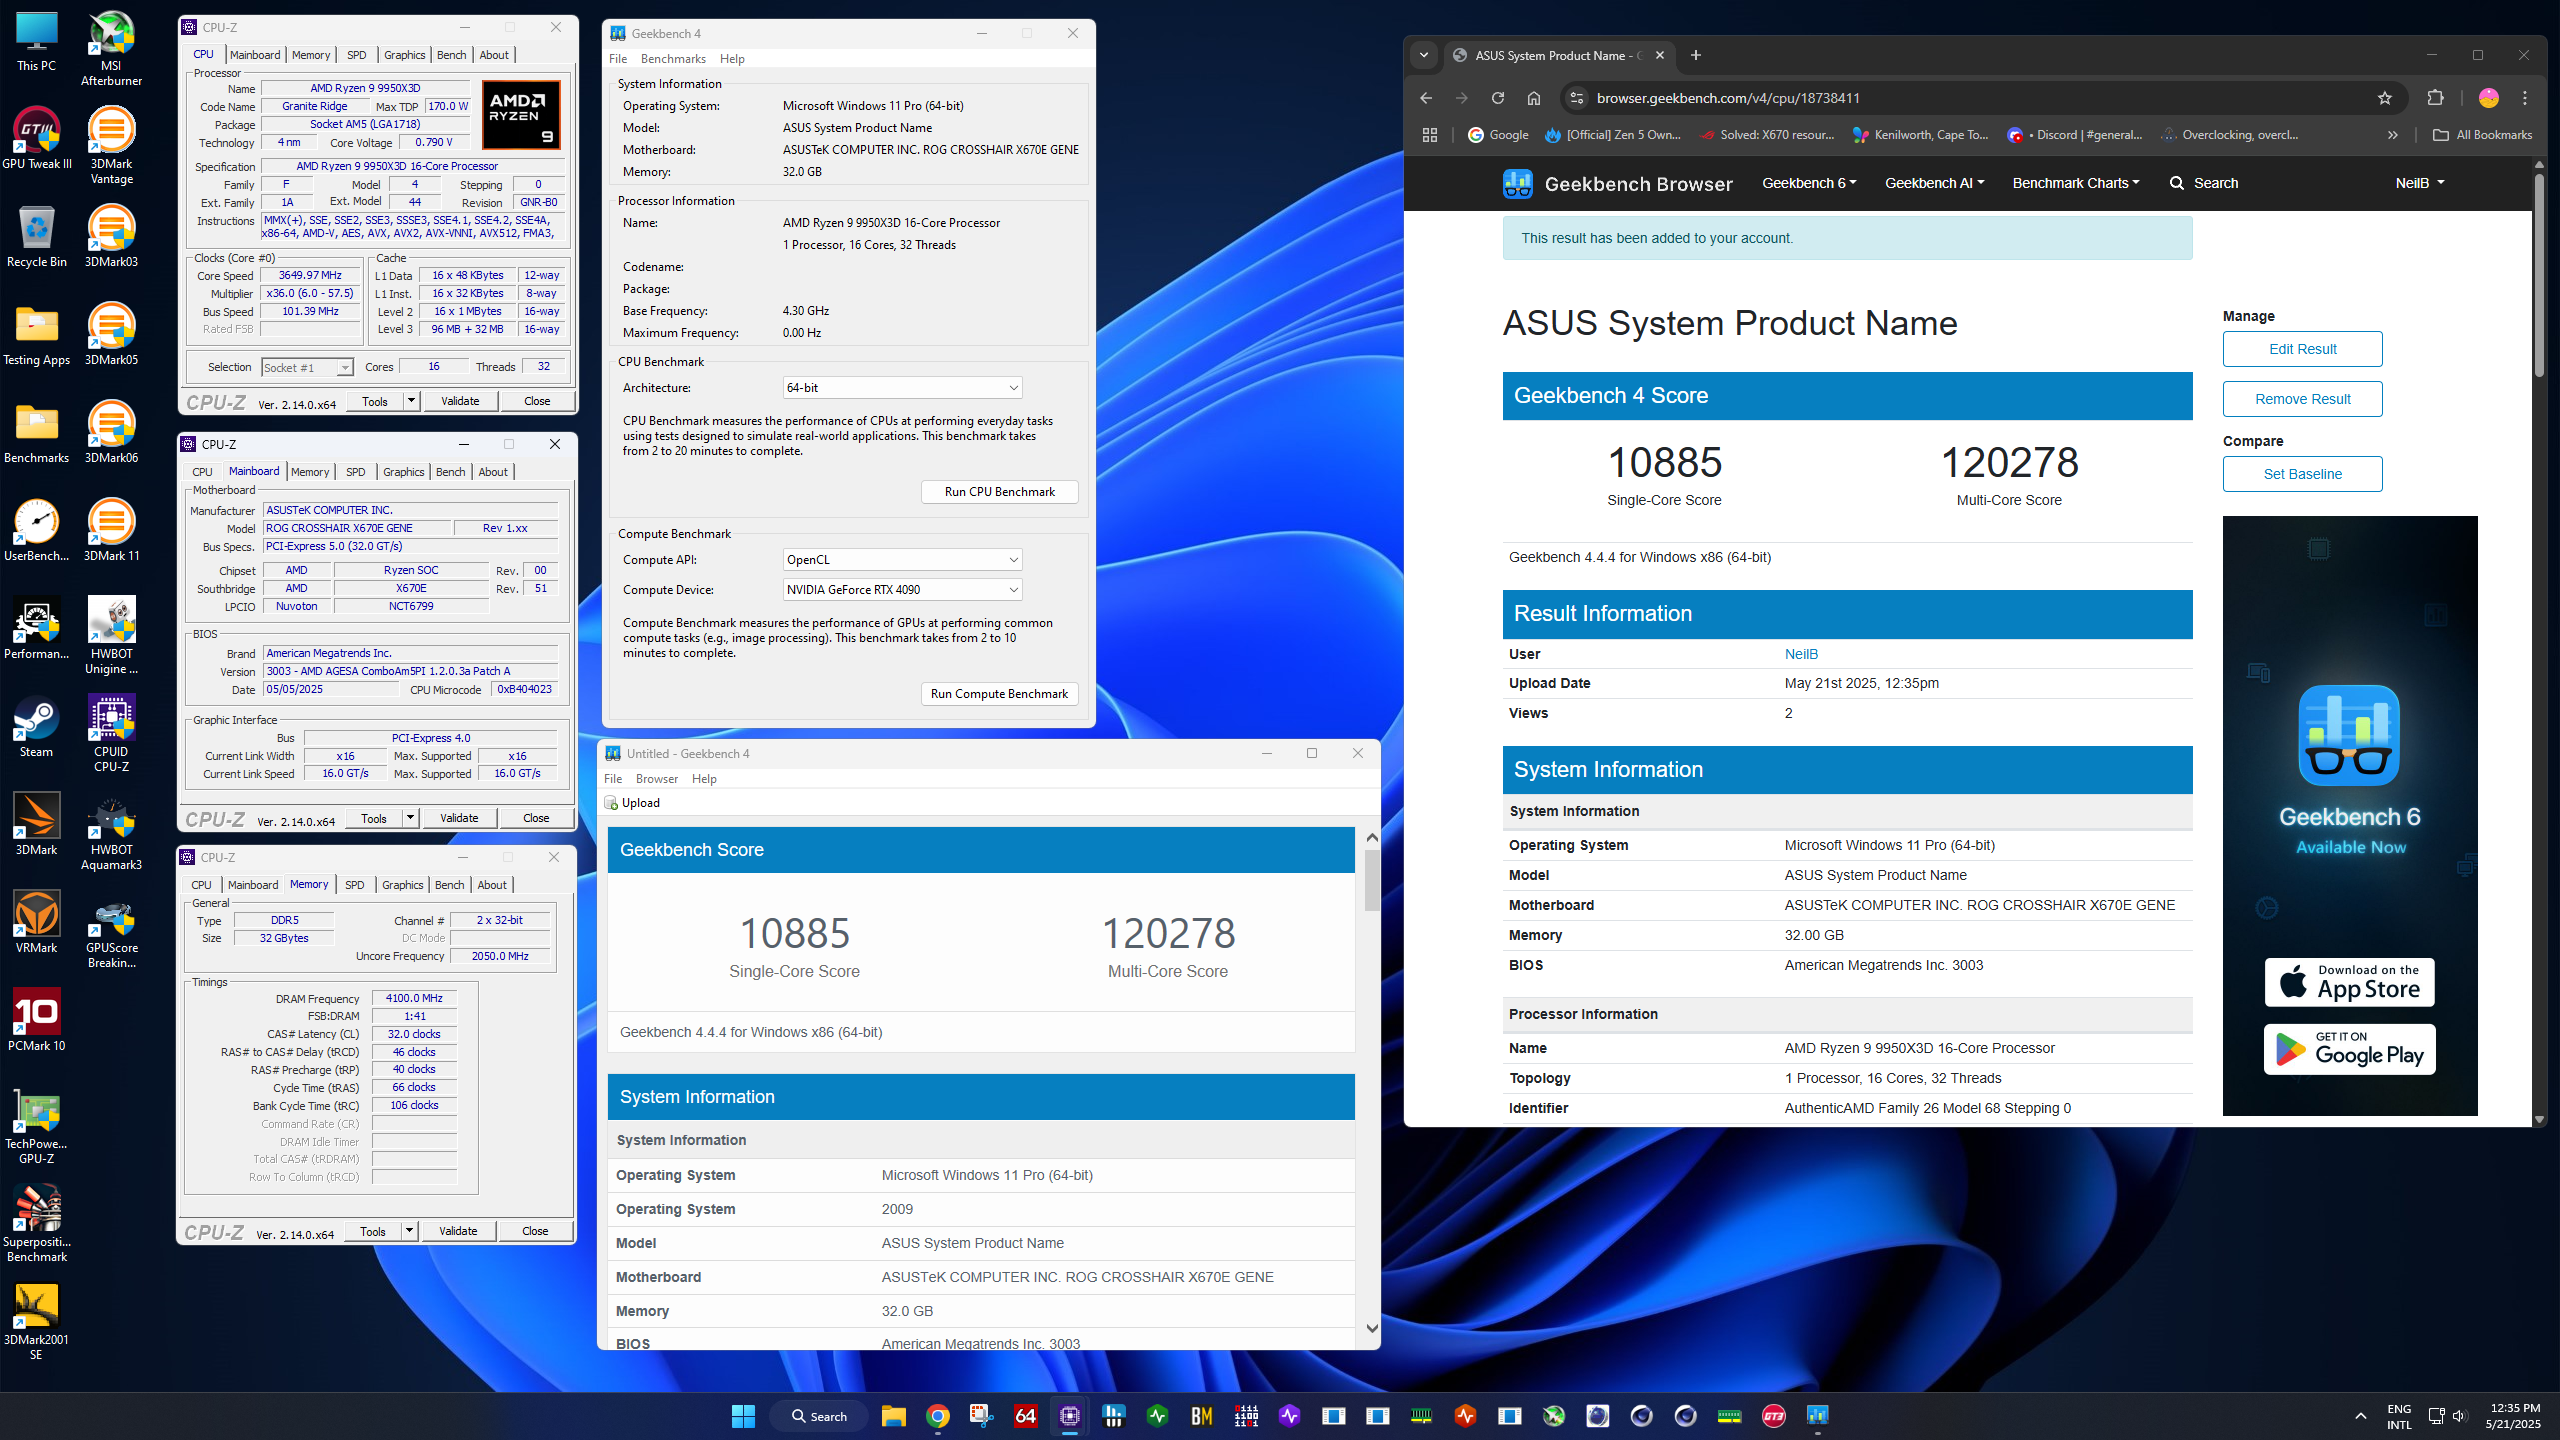
Task: Open PCMark 10 desktop icon
Action: tap(37, 1020)
